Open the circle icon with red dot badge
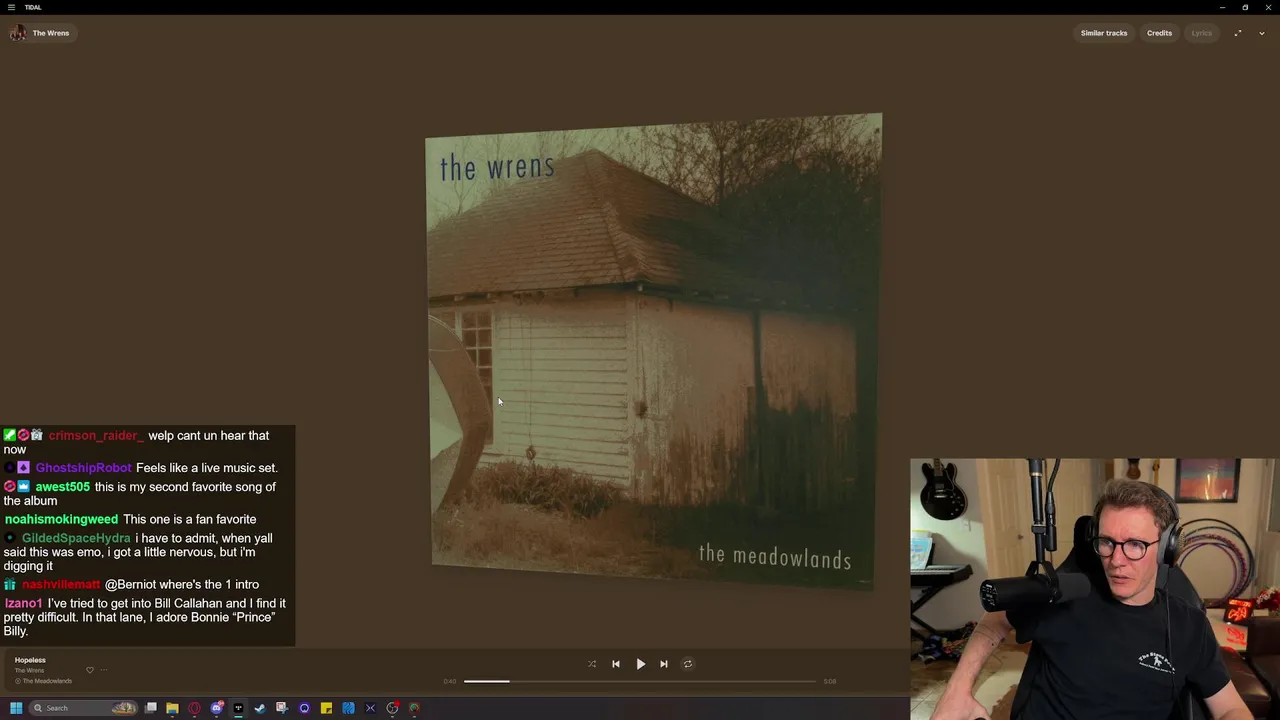The height and width of the screenshot is (720, 1280). (x=393, y=708)
